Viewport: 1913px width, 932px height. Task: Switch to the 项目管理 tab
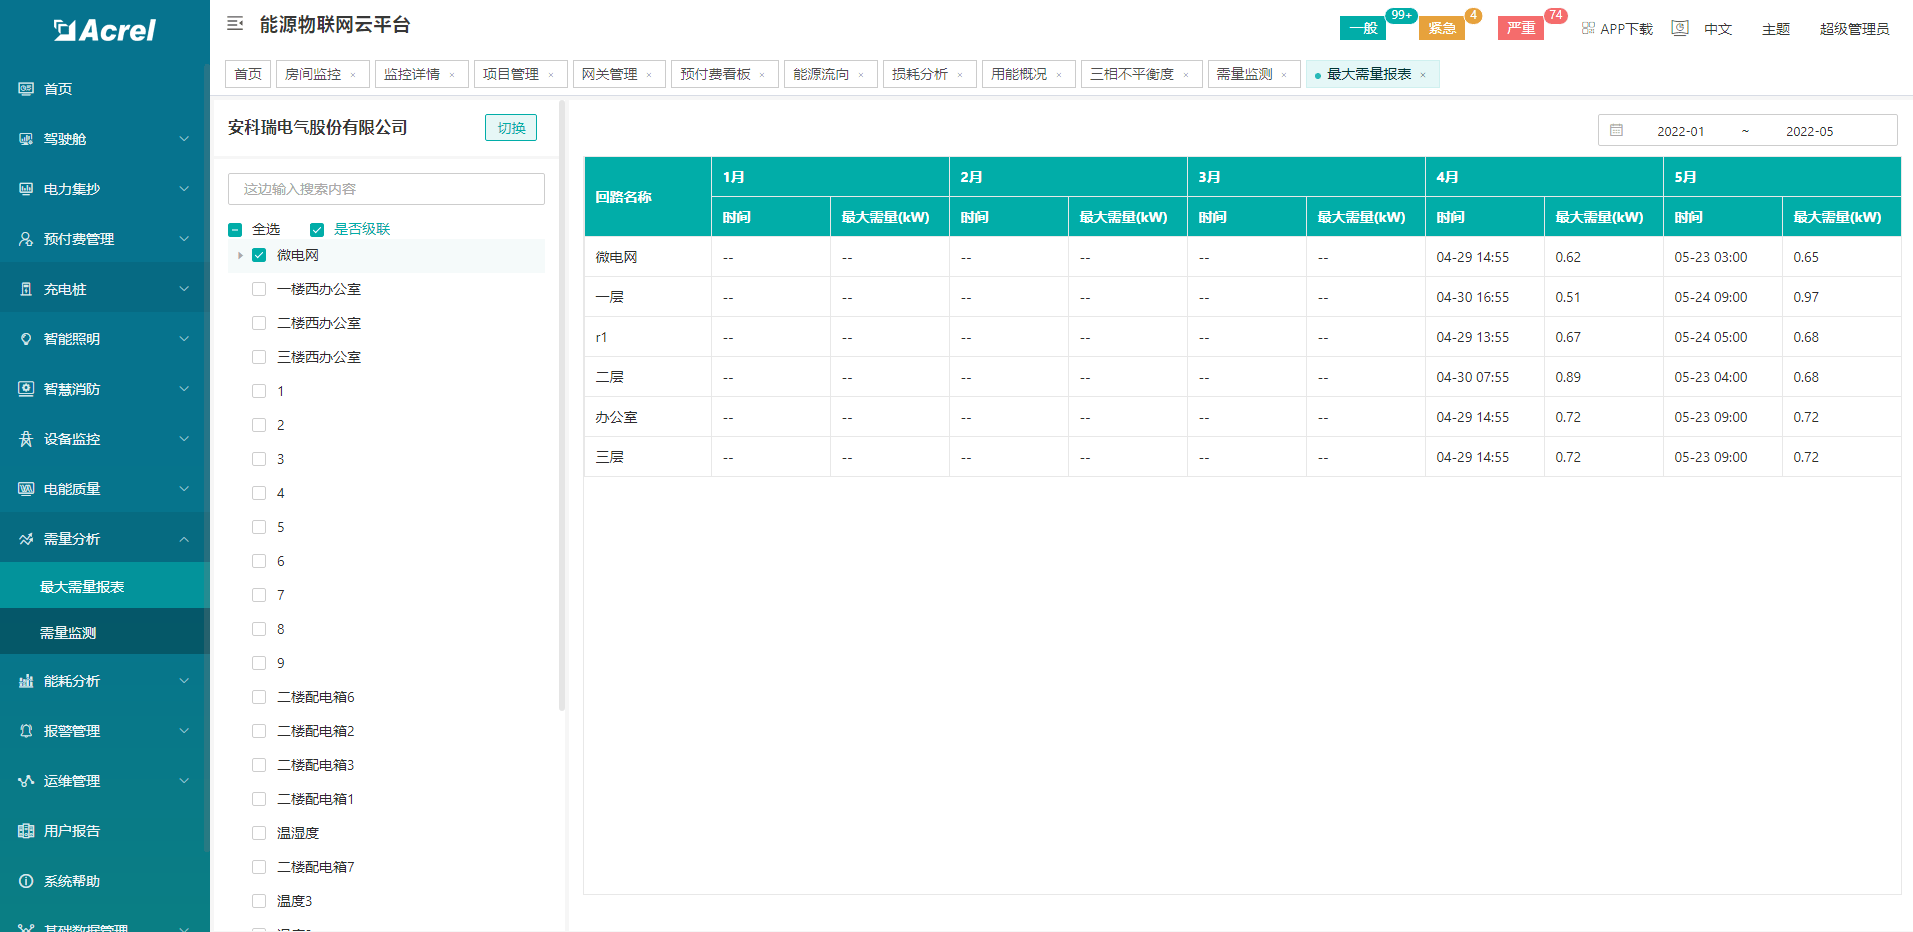coord(519,75)
